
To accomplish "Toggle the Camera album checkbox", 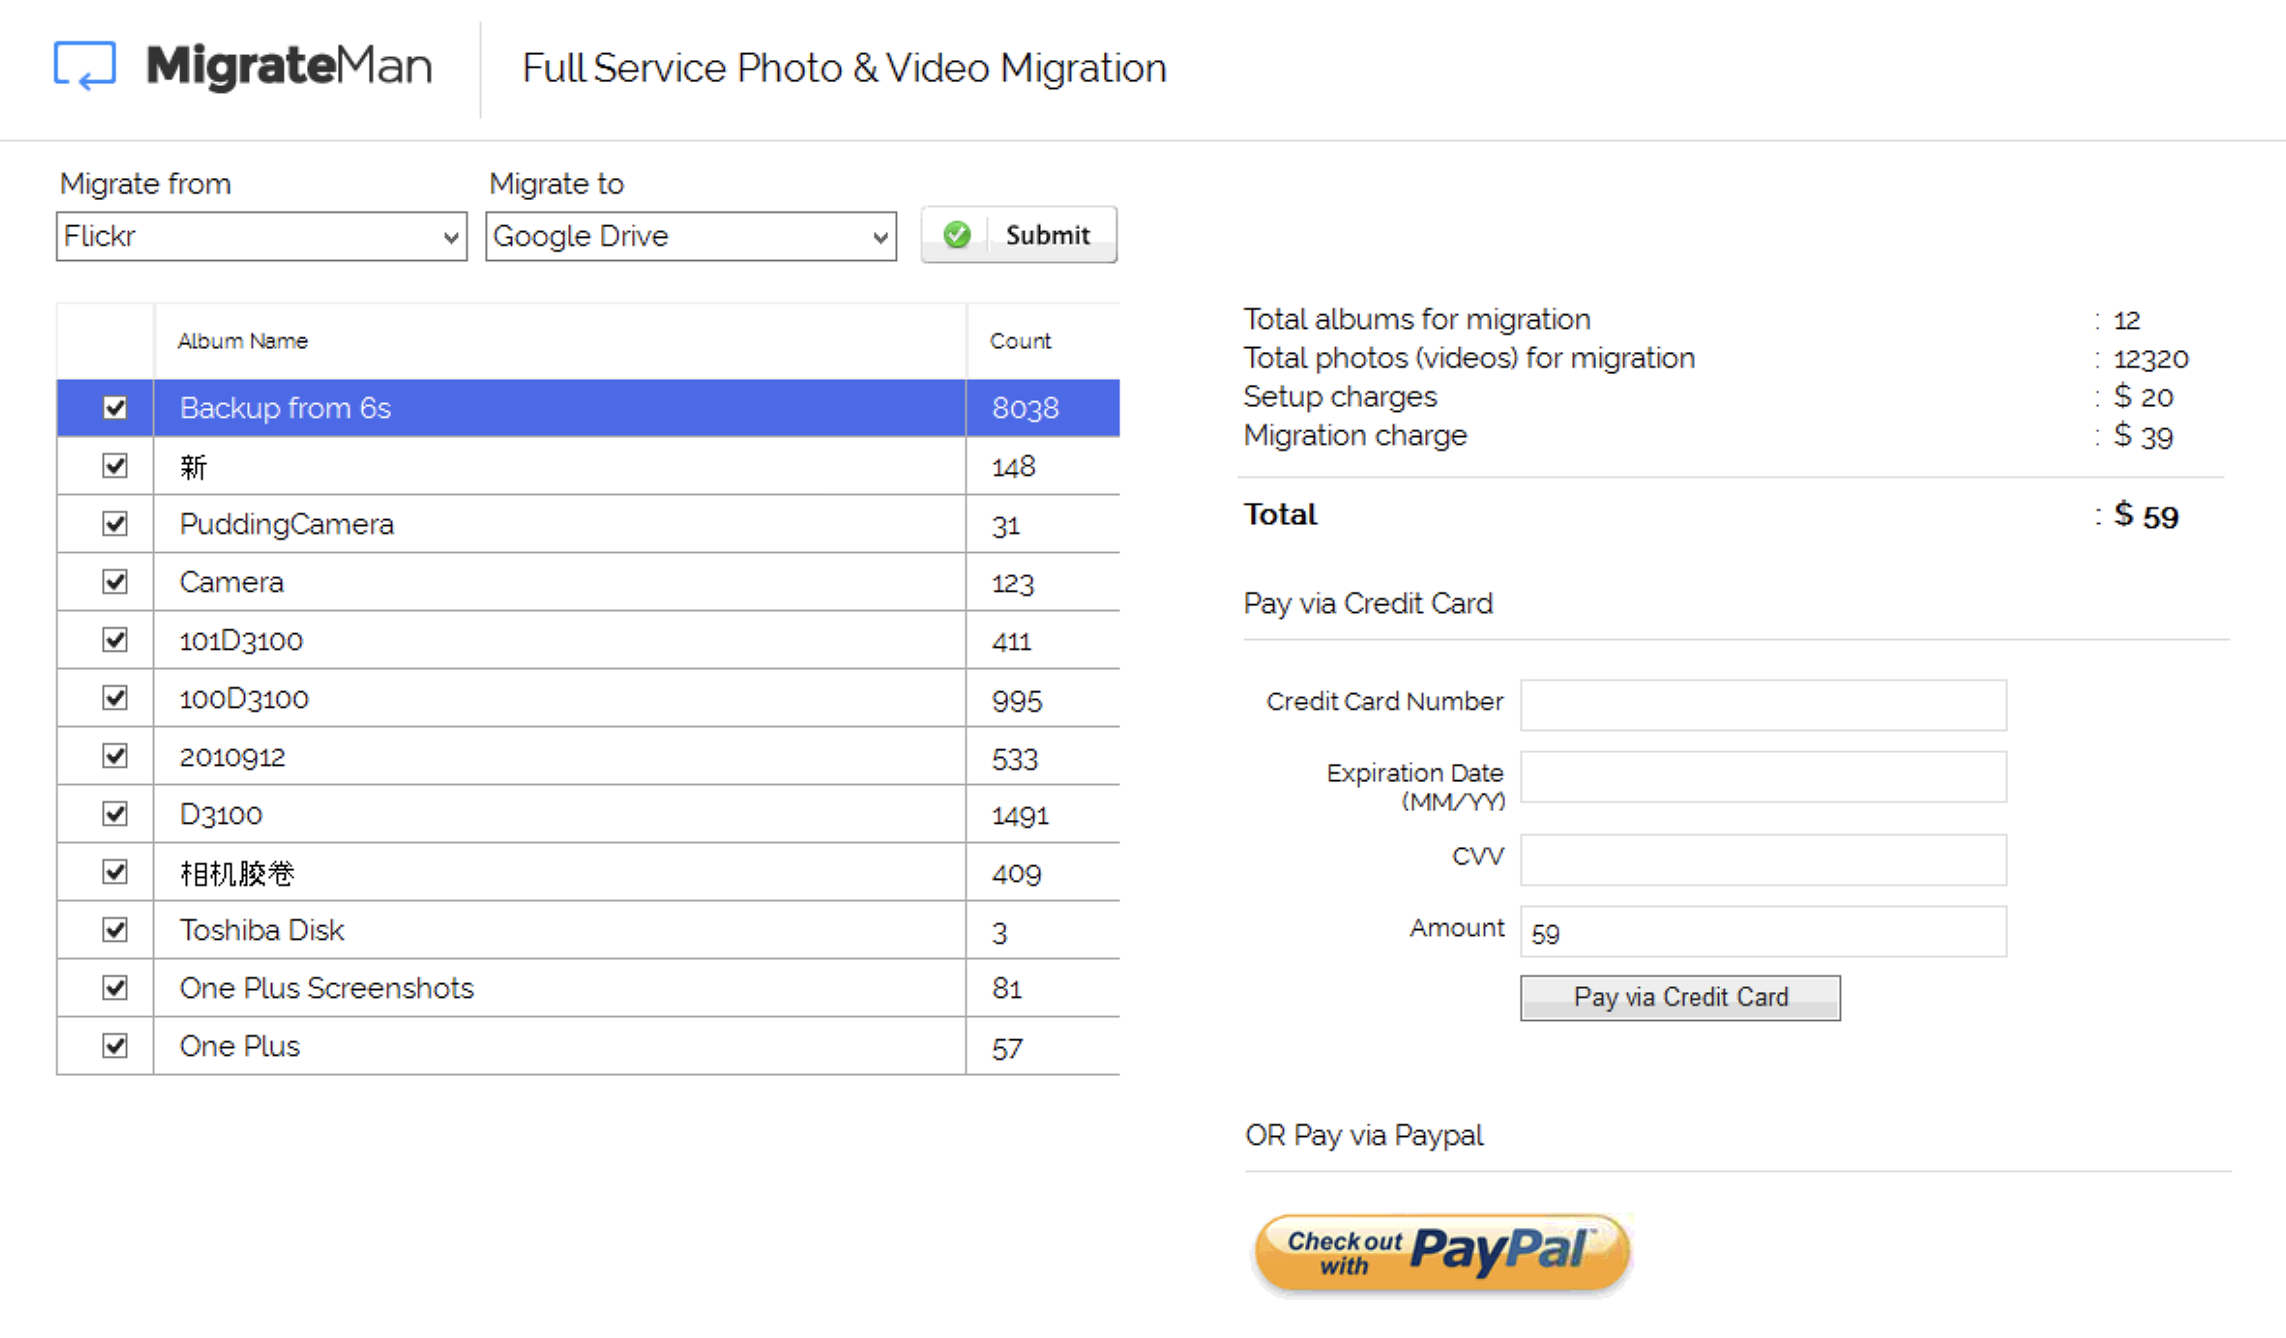I will (115, 582).
